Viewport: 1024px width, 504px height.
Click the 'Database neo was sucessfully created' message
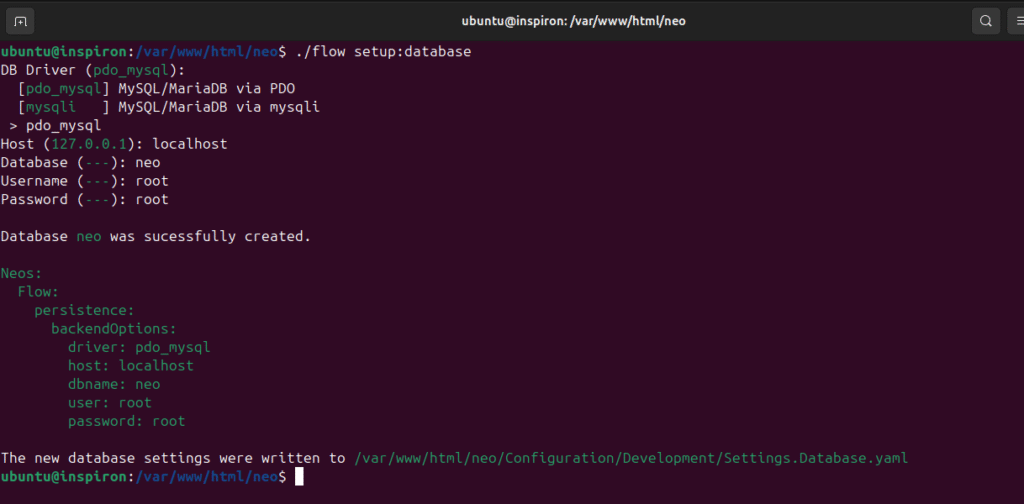click(x=156, y=236)
